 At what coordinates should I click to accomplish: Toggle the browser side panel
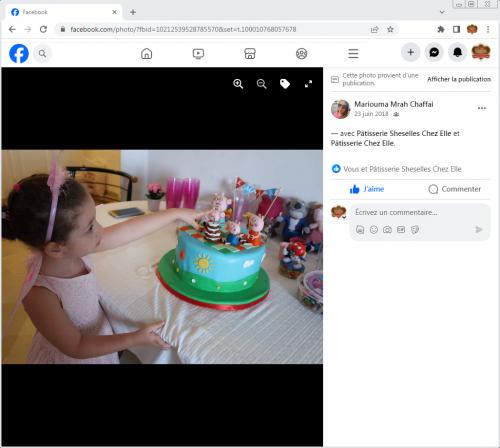click(456, 29)
